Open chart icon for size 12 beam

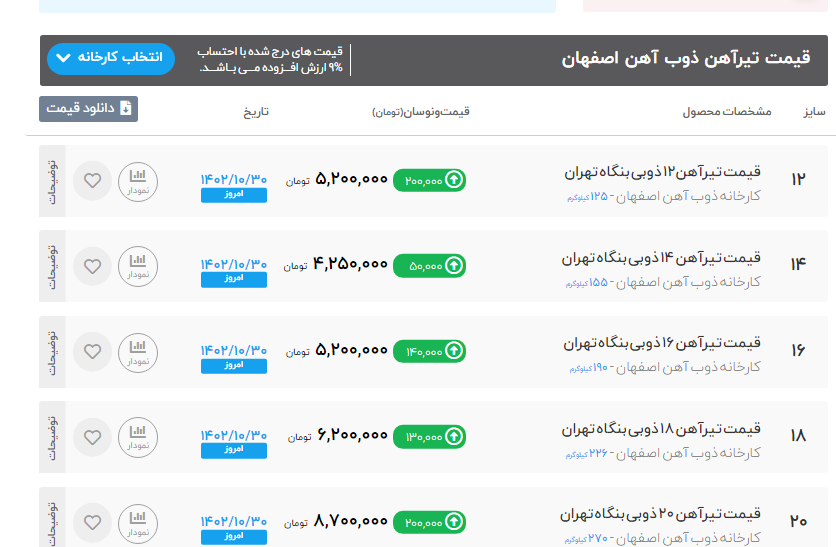click(x=138, y=181)
